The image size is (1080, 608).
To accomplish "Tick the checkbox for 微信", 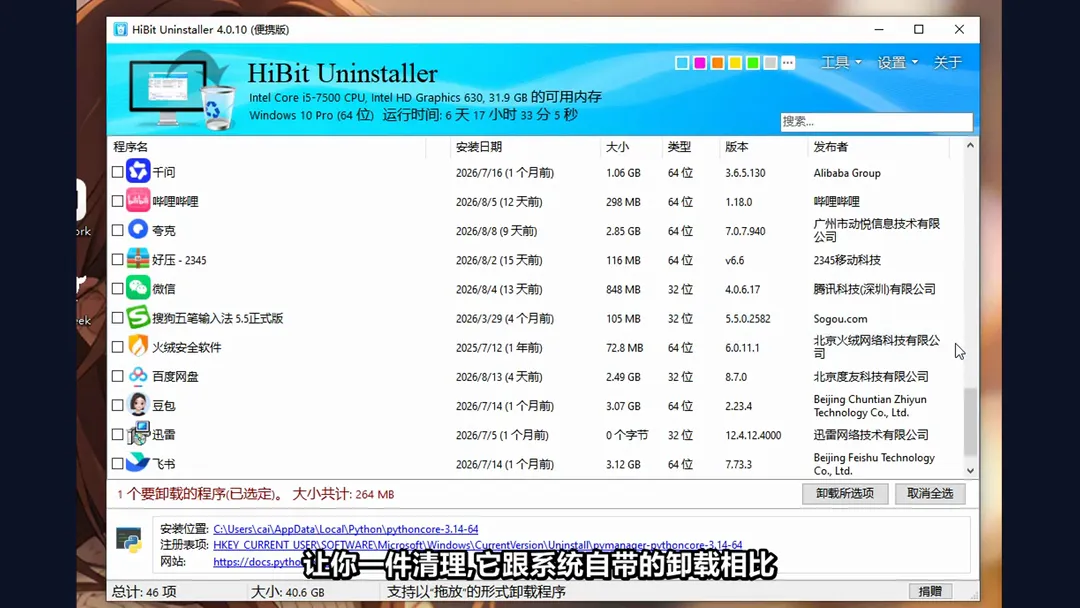I will coord(118,289).
